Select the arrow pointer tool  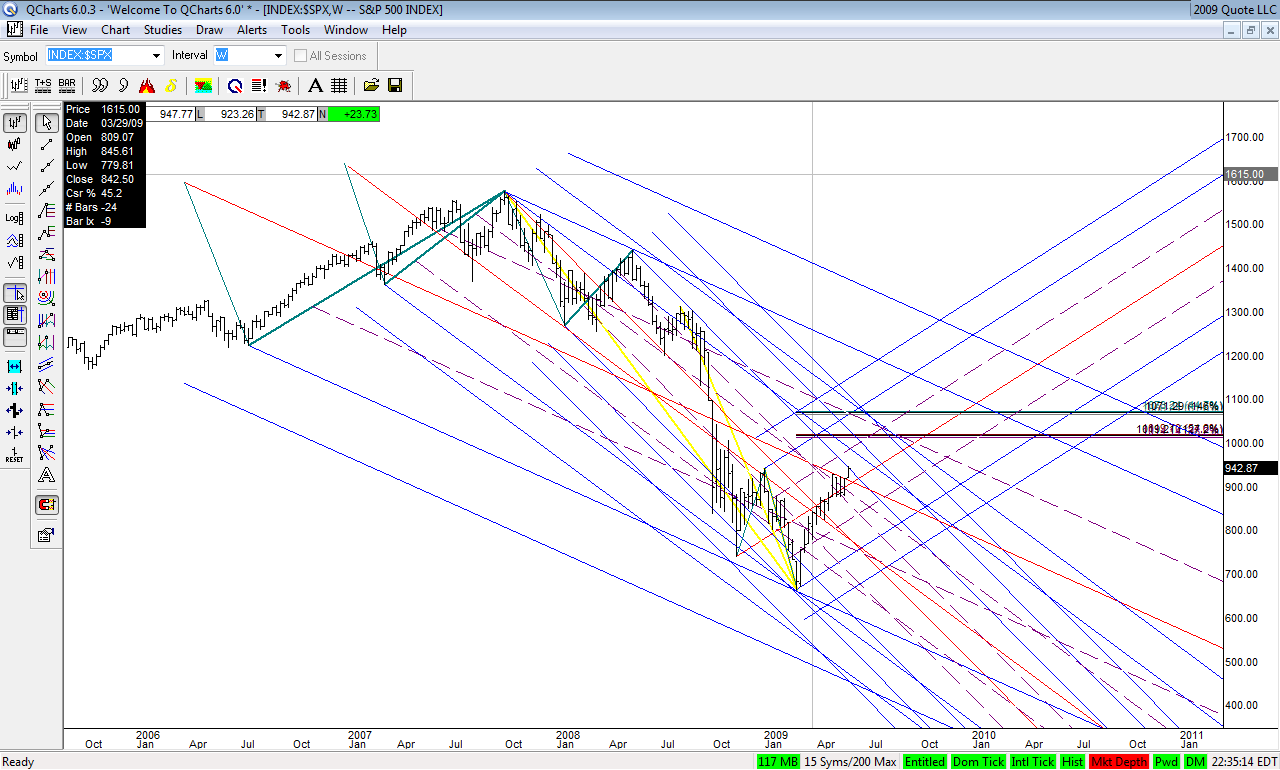coord(46,123)
